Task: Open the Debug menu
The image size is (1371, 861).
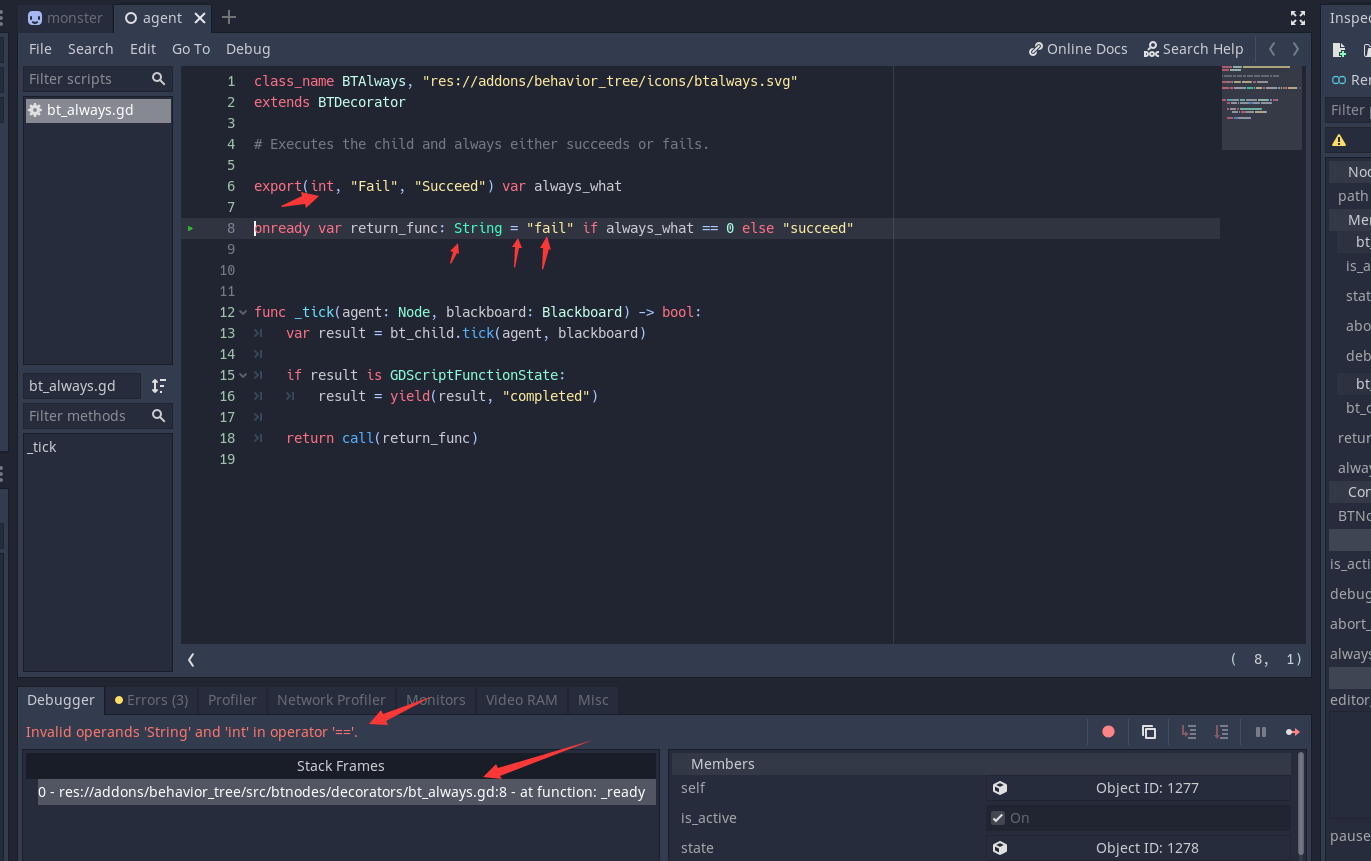Action: coord(248,49)
